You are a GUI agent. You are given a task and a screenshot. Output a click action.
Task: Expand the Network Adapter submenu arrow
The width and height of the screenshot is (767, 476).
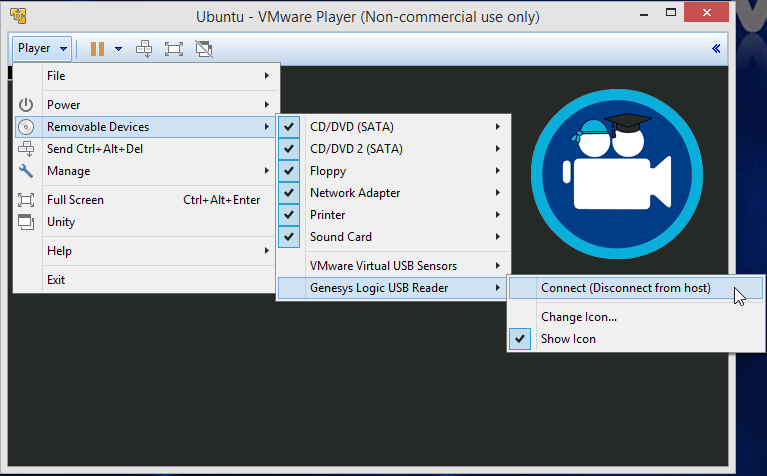497,193
